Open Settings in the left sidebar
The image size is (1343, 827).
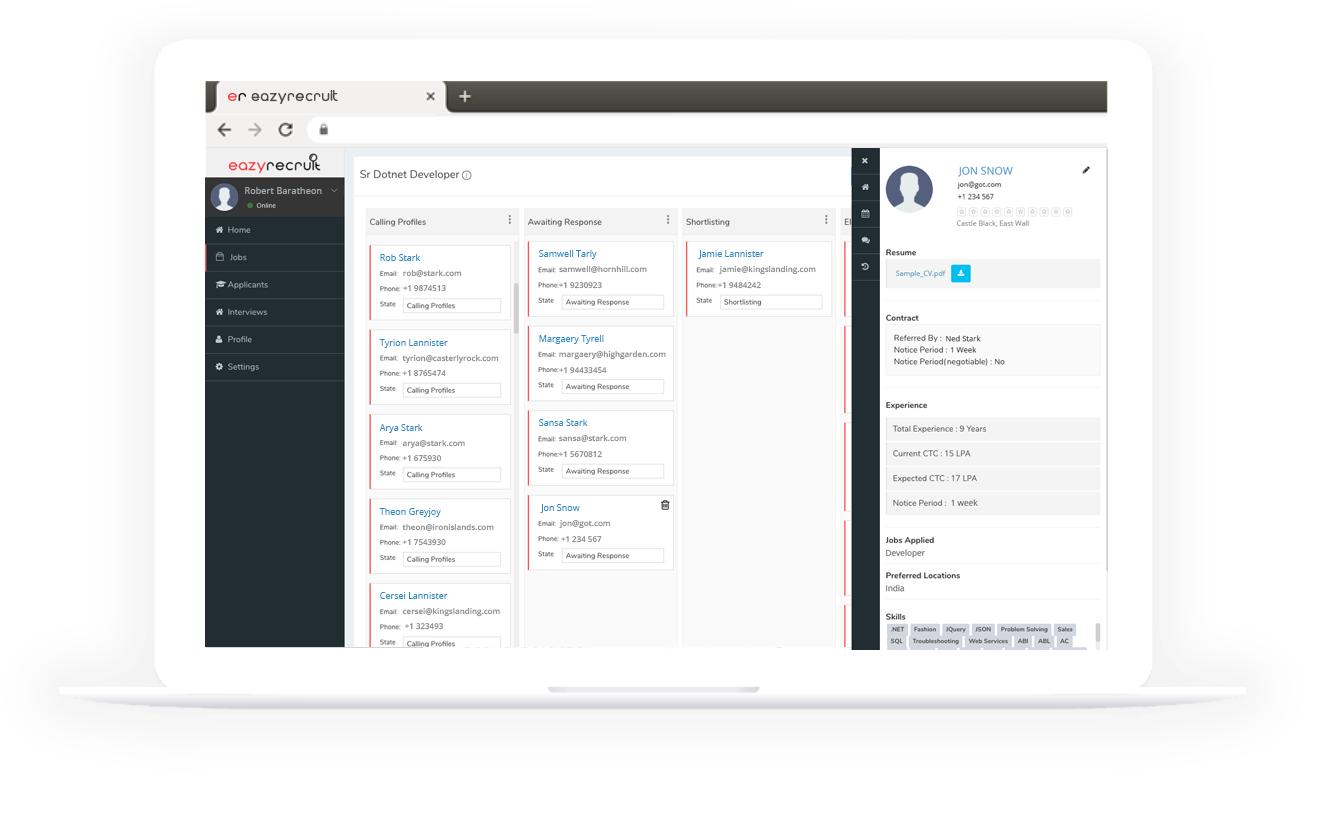click(x=274, y=367)
